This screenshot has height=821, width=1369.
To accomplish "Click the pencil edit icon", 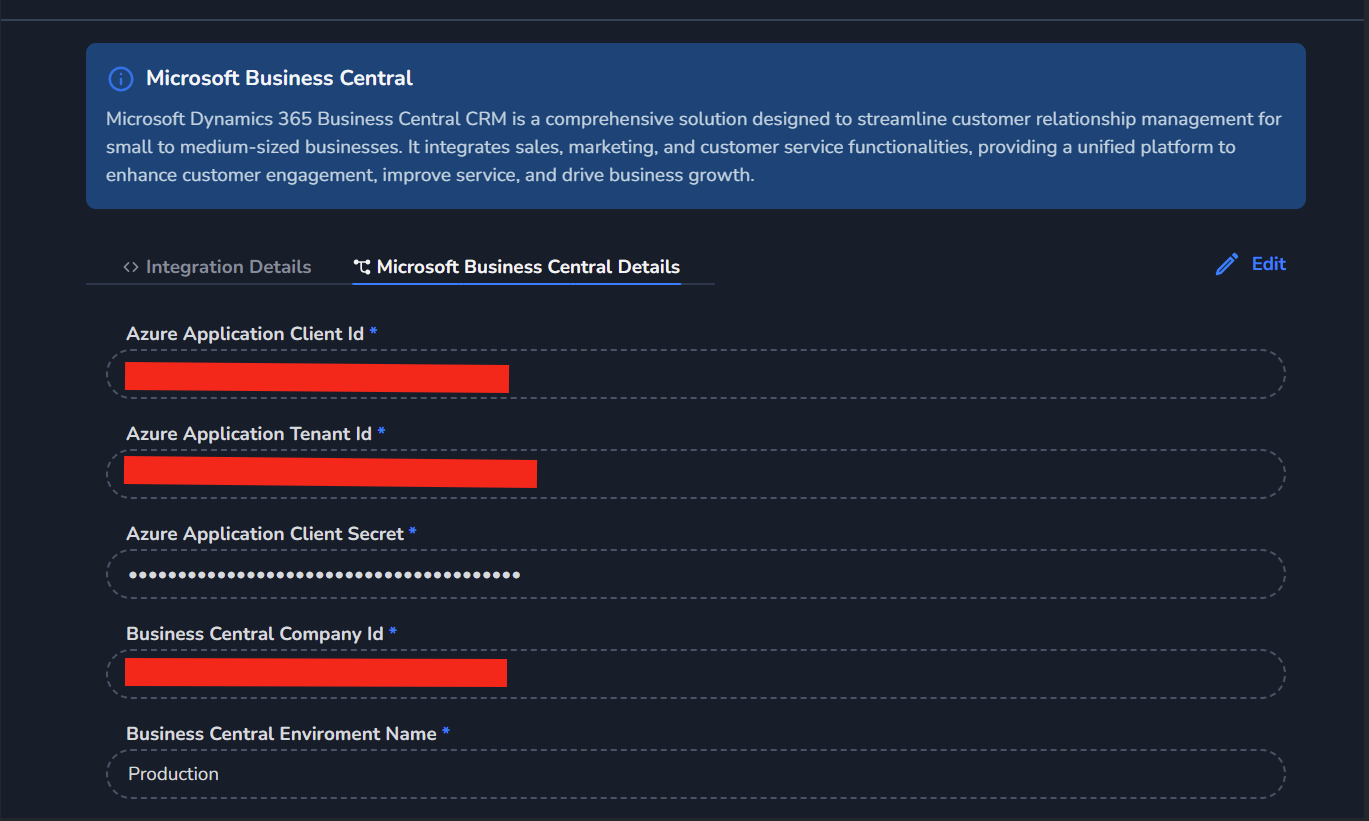I will (x=1227, y=265).
